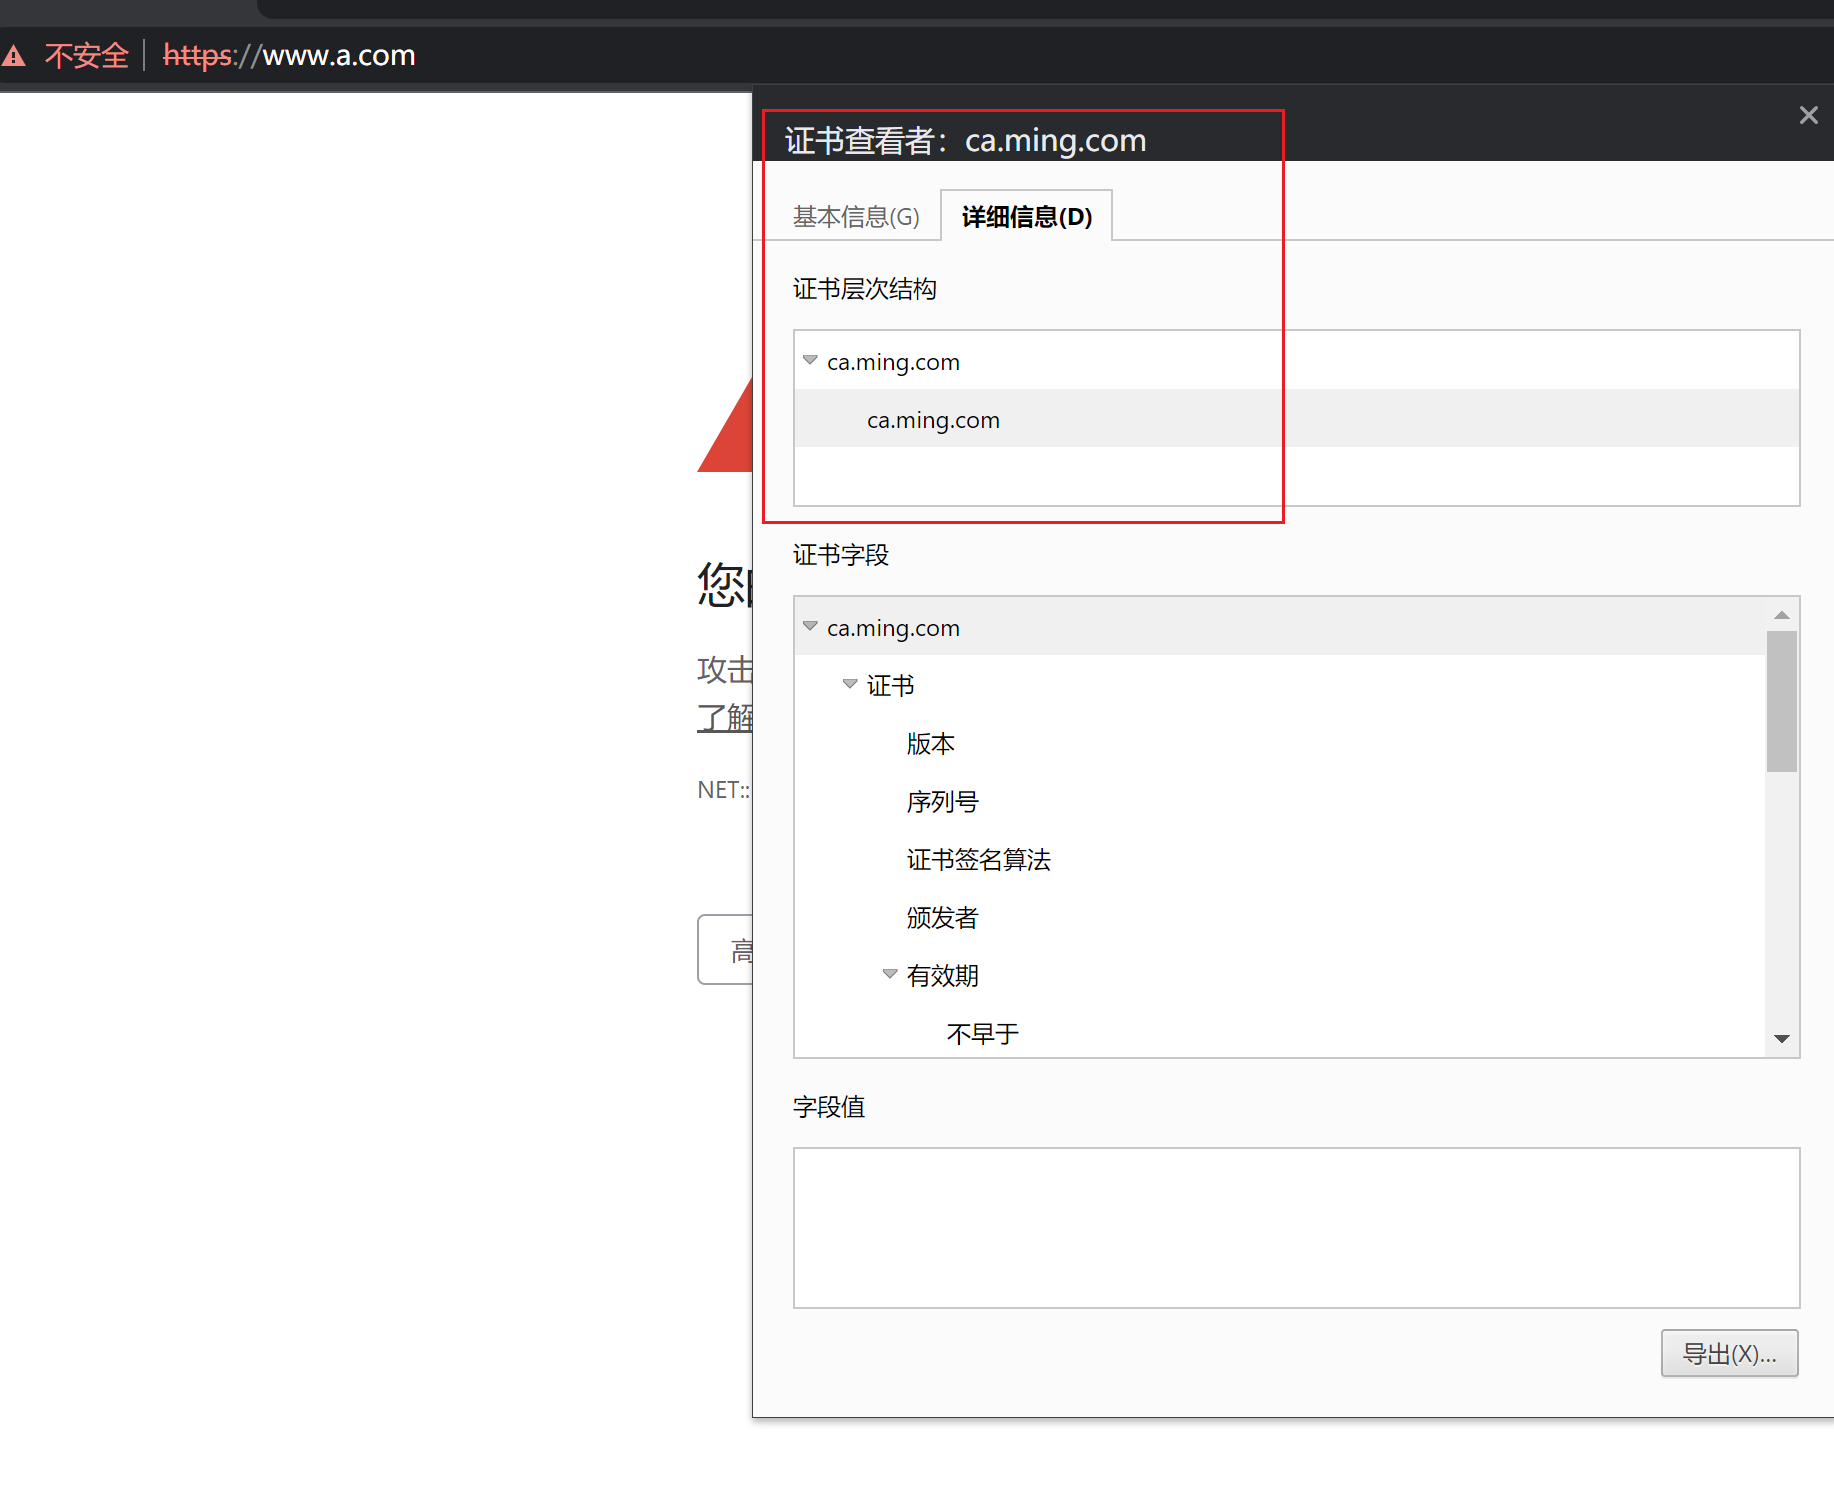The image size is (1834, 1501).
Task: Collapse the 证书 node triangle
Action: 850,685
